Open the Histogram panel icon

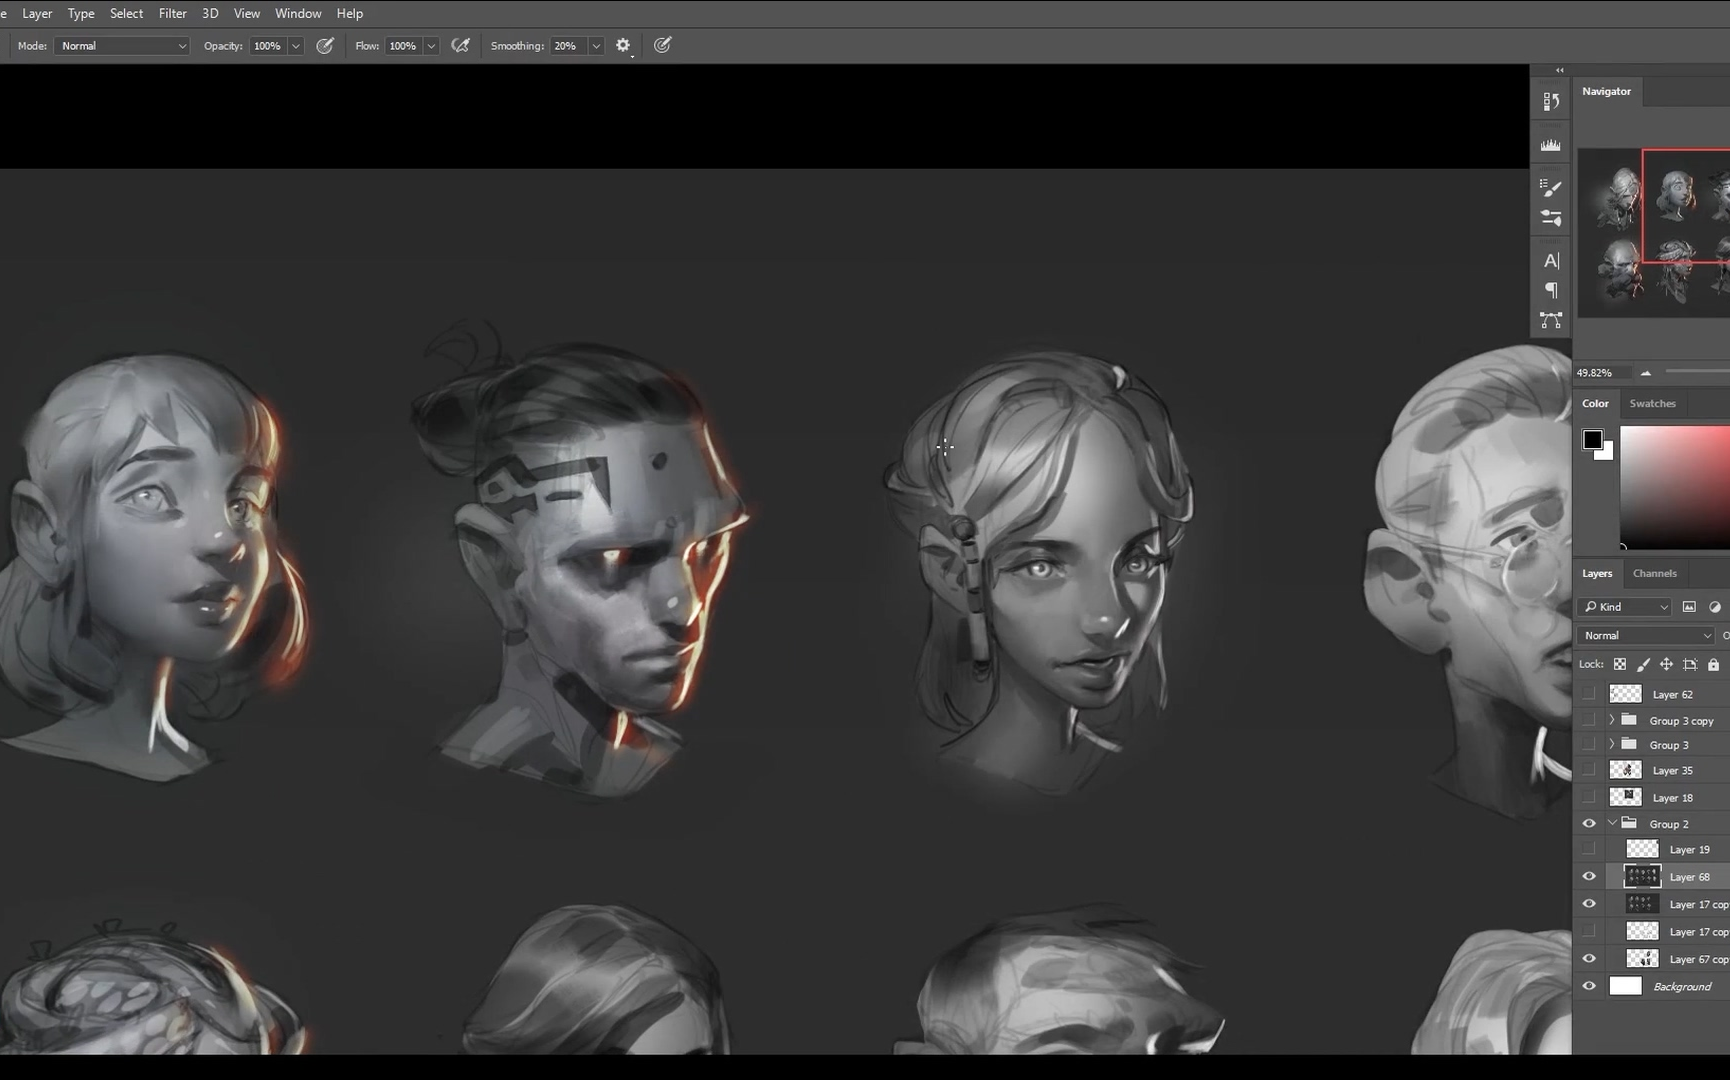(x=1551, y=145)
